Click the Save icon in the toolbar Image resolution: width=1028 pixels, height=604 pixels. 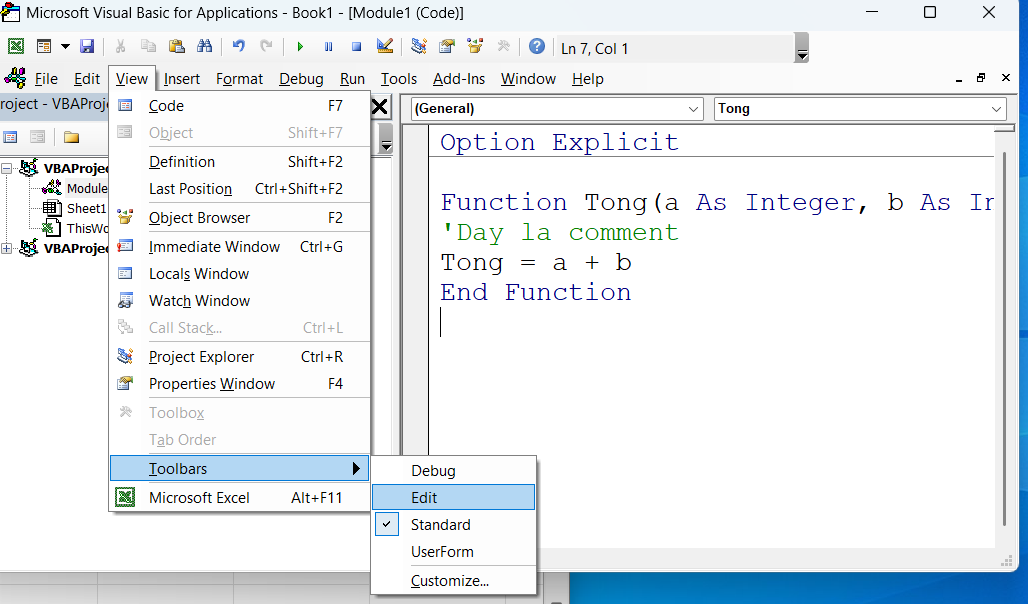click(87, 47)
